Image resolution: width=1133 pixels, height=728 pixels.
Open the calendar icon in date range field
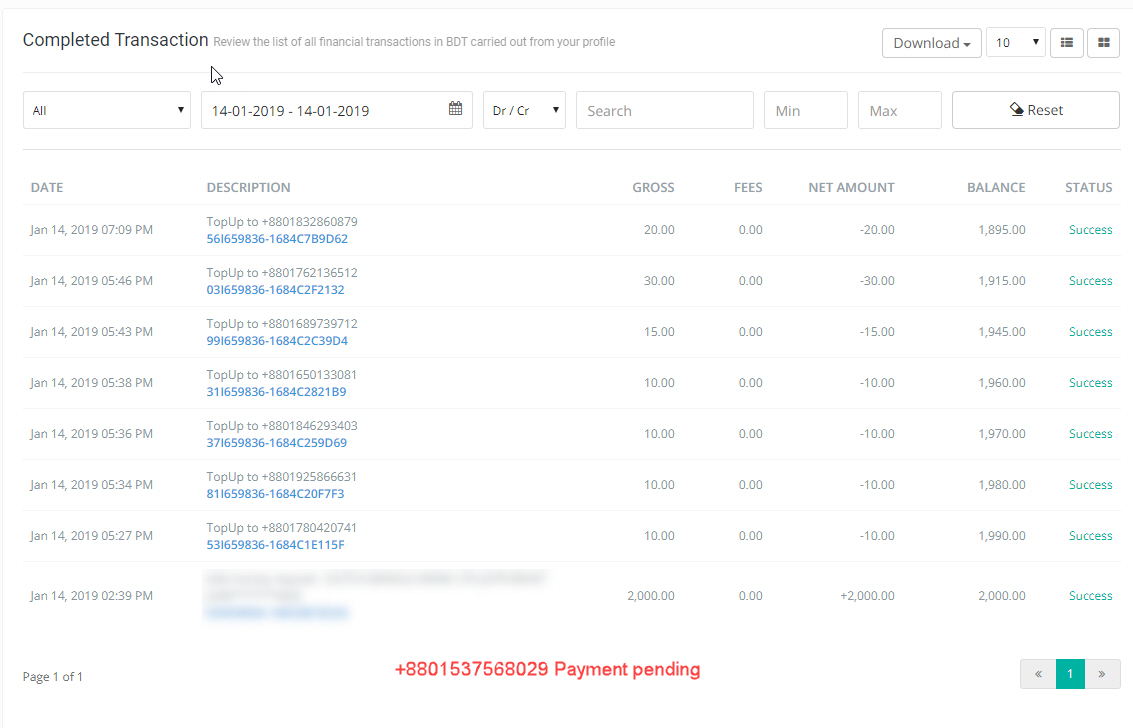tap(455, 108)
